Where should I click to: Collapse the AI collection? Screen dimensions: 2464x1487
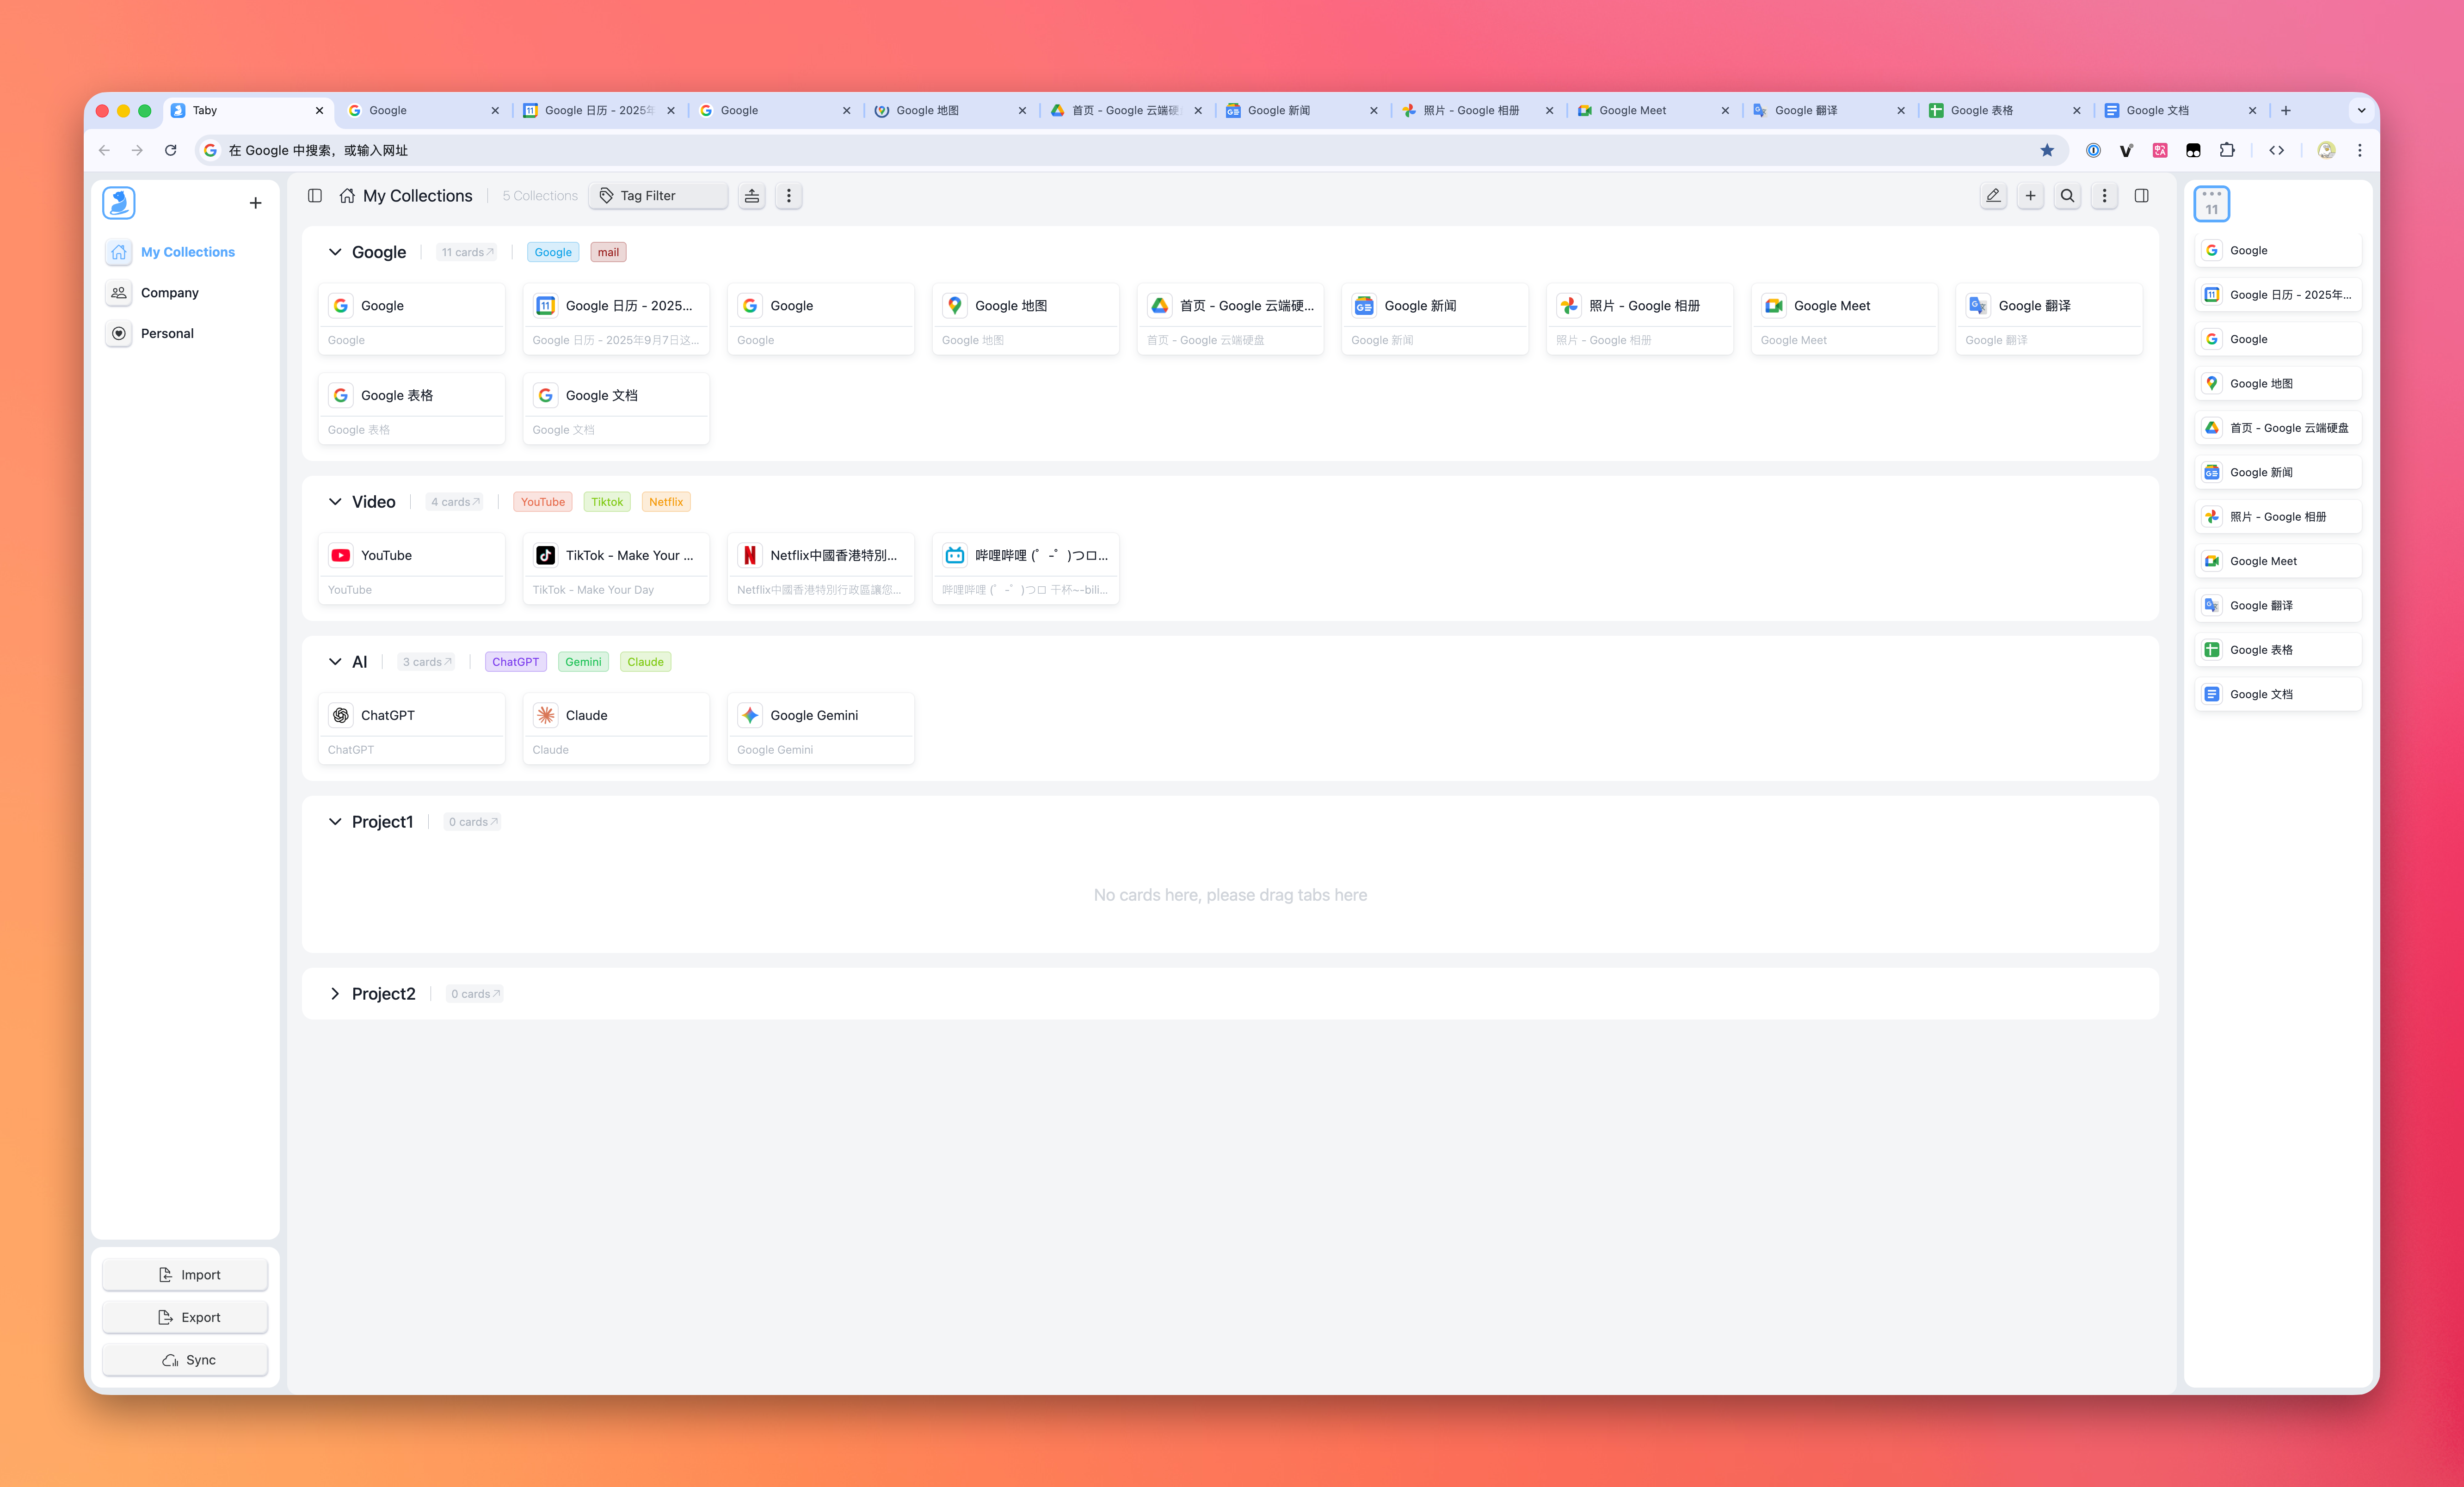coord(335,662)
